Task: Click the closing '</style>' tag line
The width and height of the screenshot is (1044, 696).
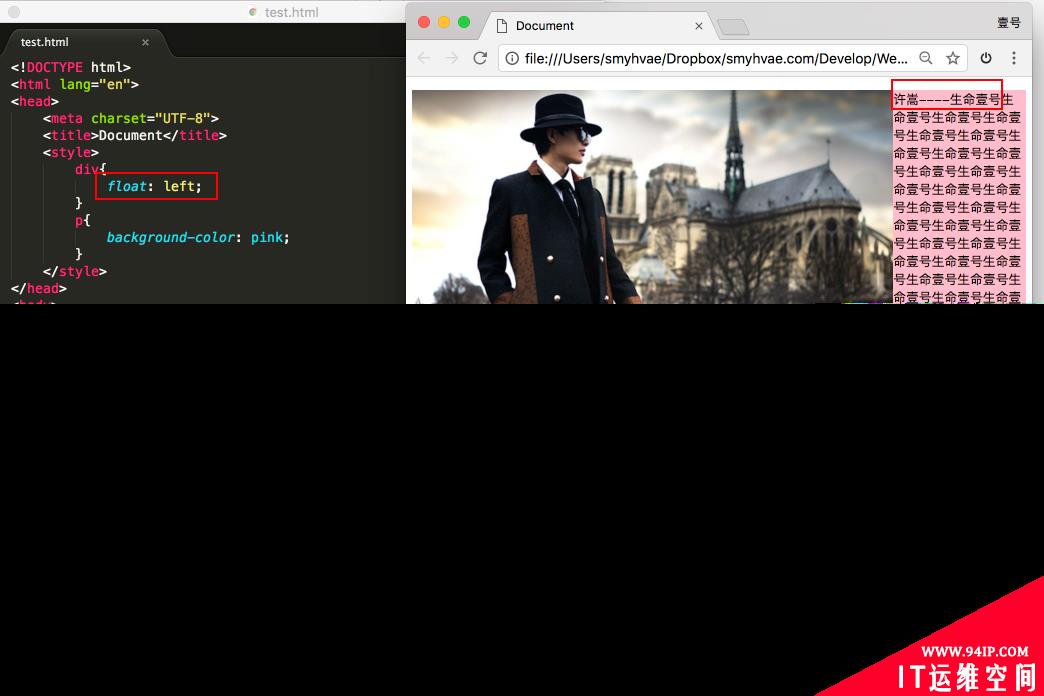Action: tap(75, 272)
